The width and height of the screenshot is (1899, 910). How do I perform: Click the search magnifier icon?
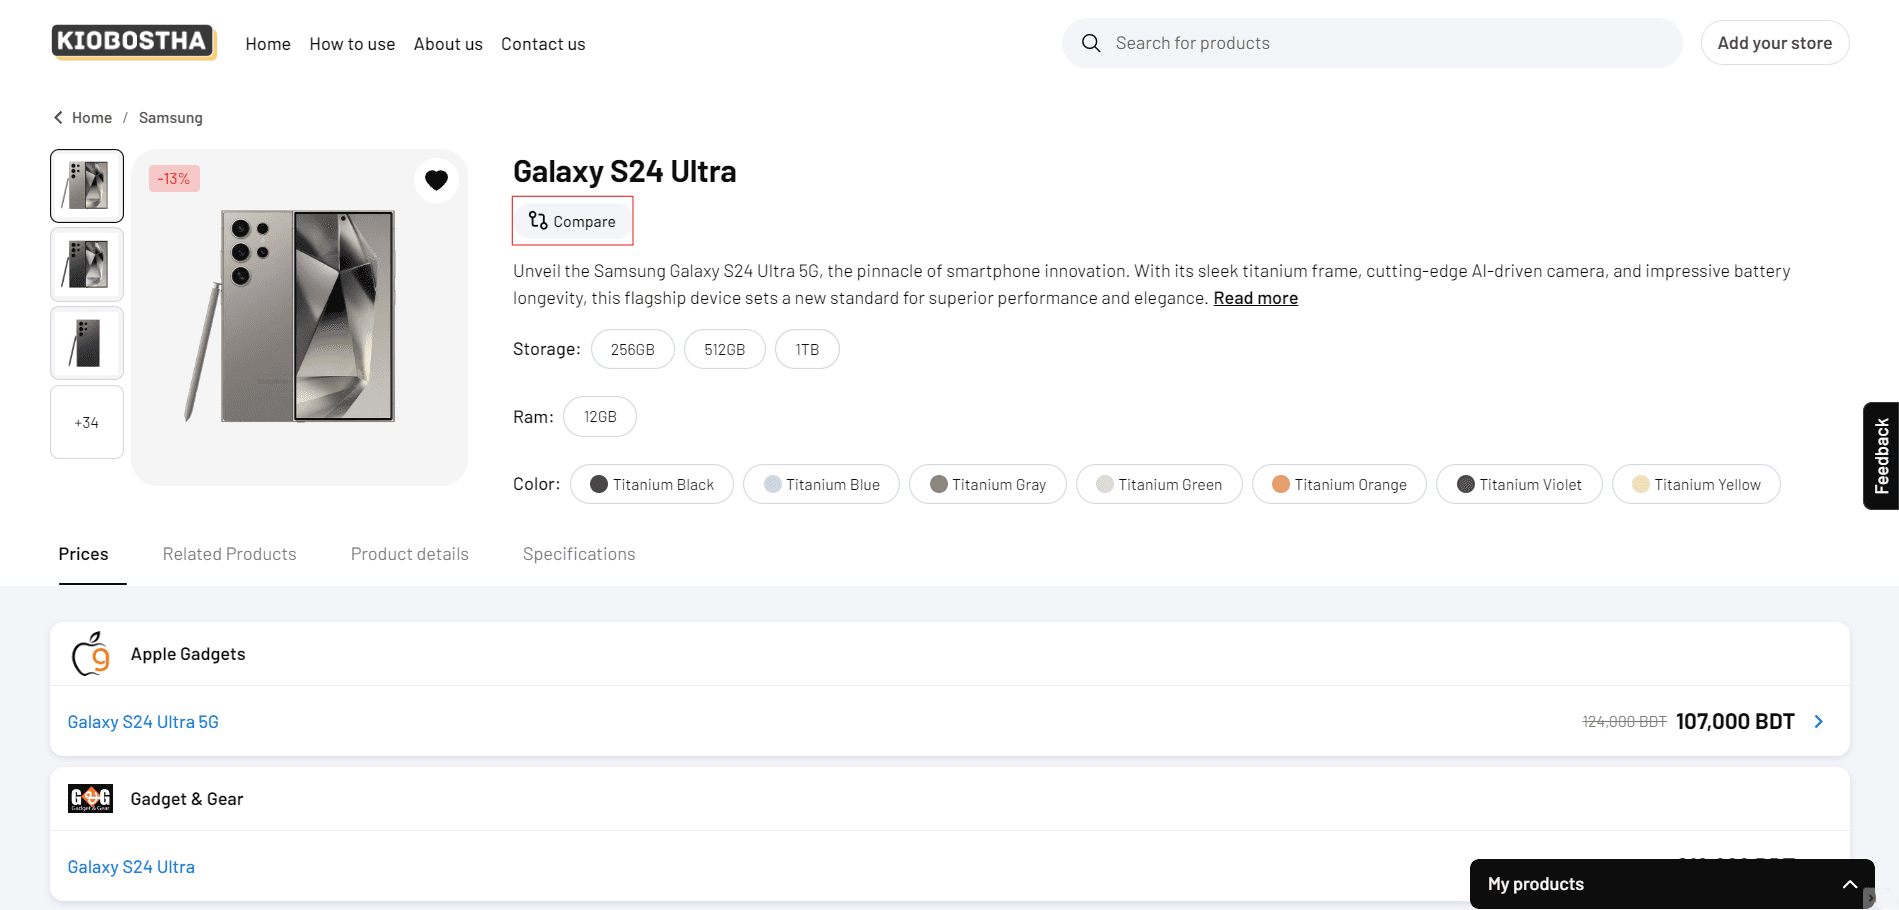point(1091,43)
